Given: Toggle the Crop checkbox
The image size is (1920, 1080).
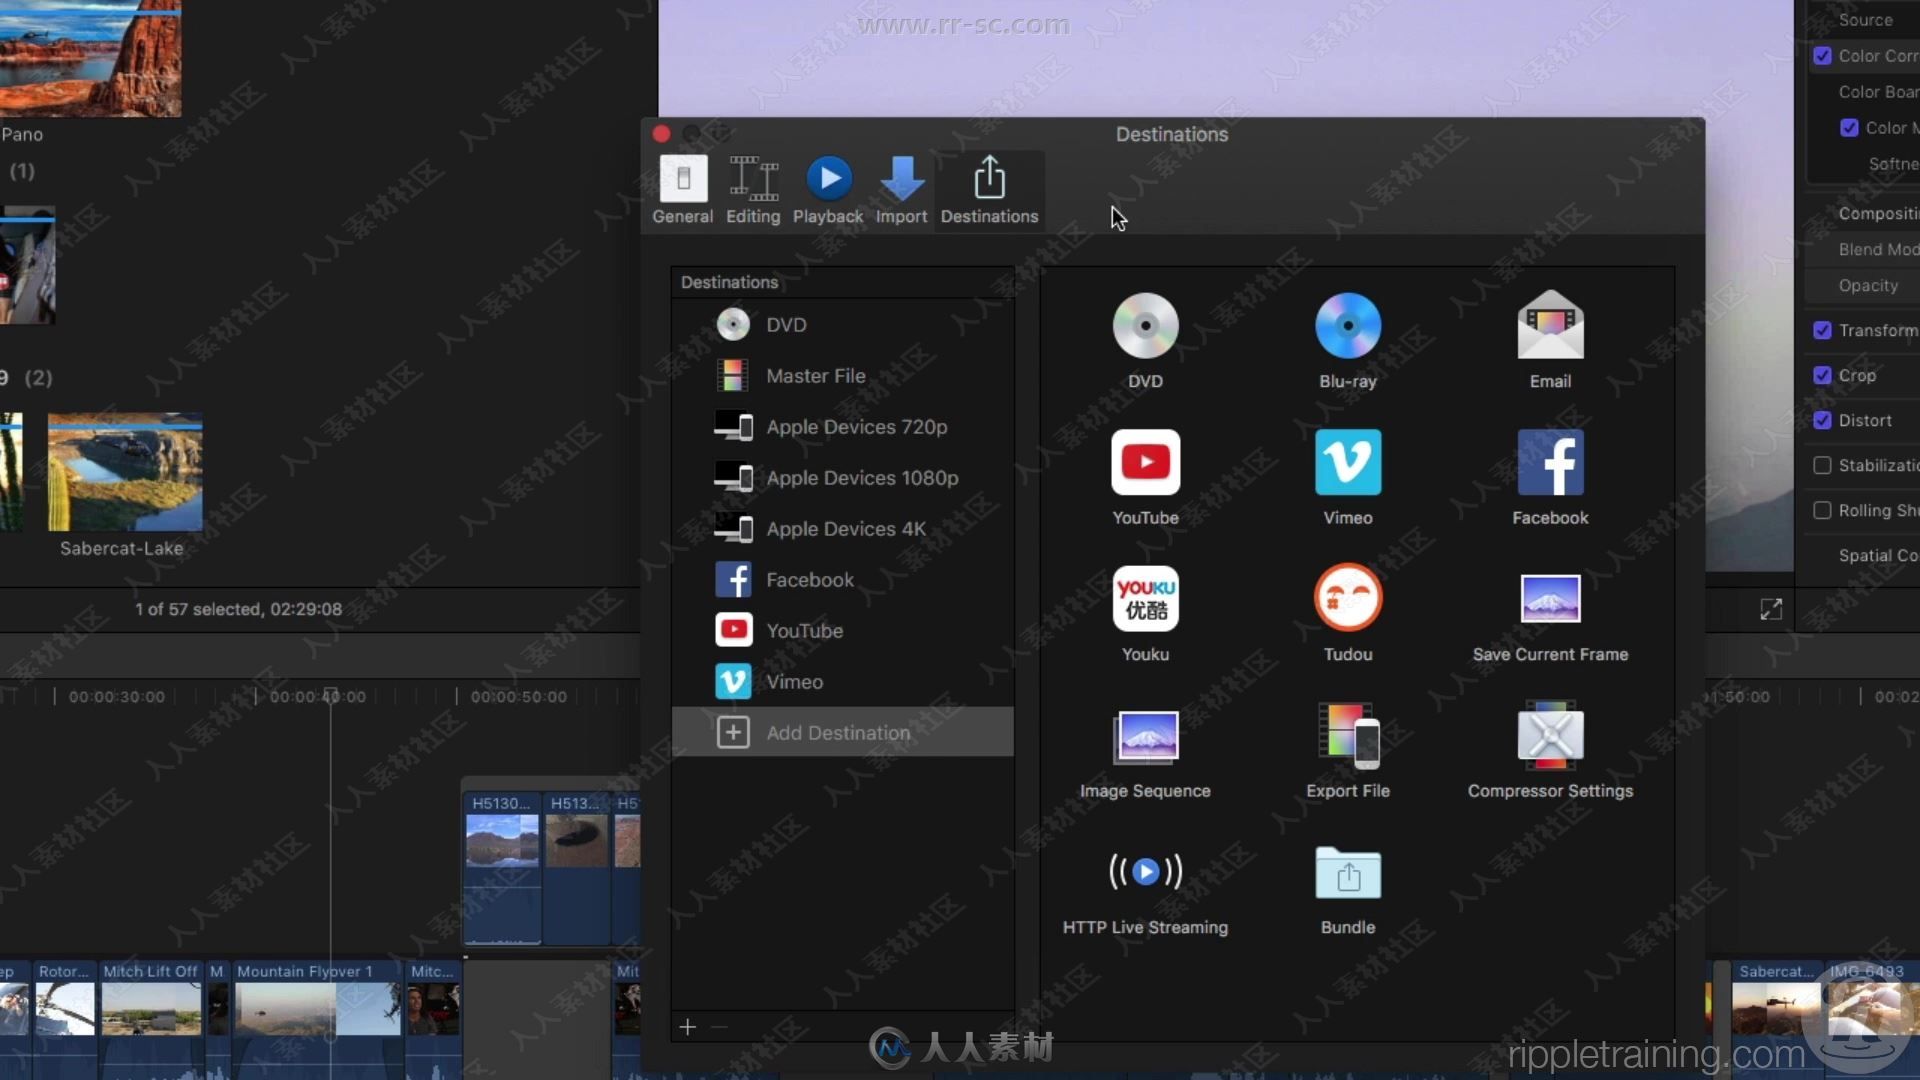Looking at the screenshot, I should [x=1823, y=375].
